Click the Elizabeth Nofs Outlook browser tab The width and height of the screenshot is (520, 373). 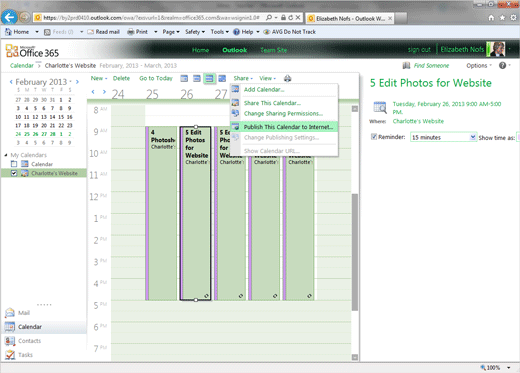(x=350, y=18)
